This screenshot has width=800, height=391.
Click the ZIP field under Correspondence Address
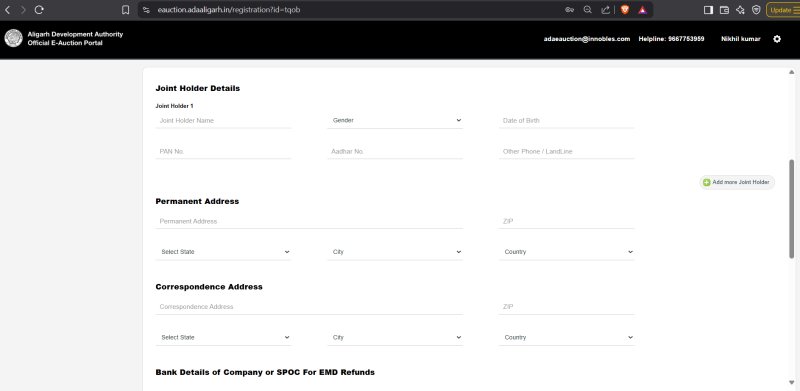[567, 307]
